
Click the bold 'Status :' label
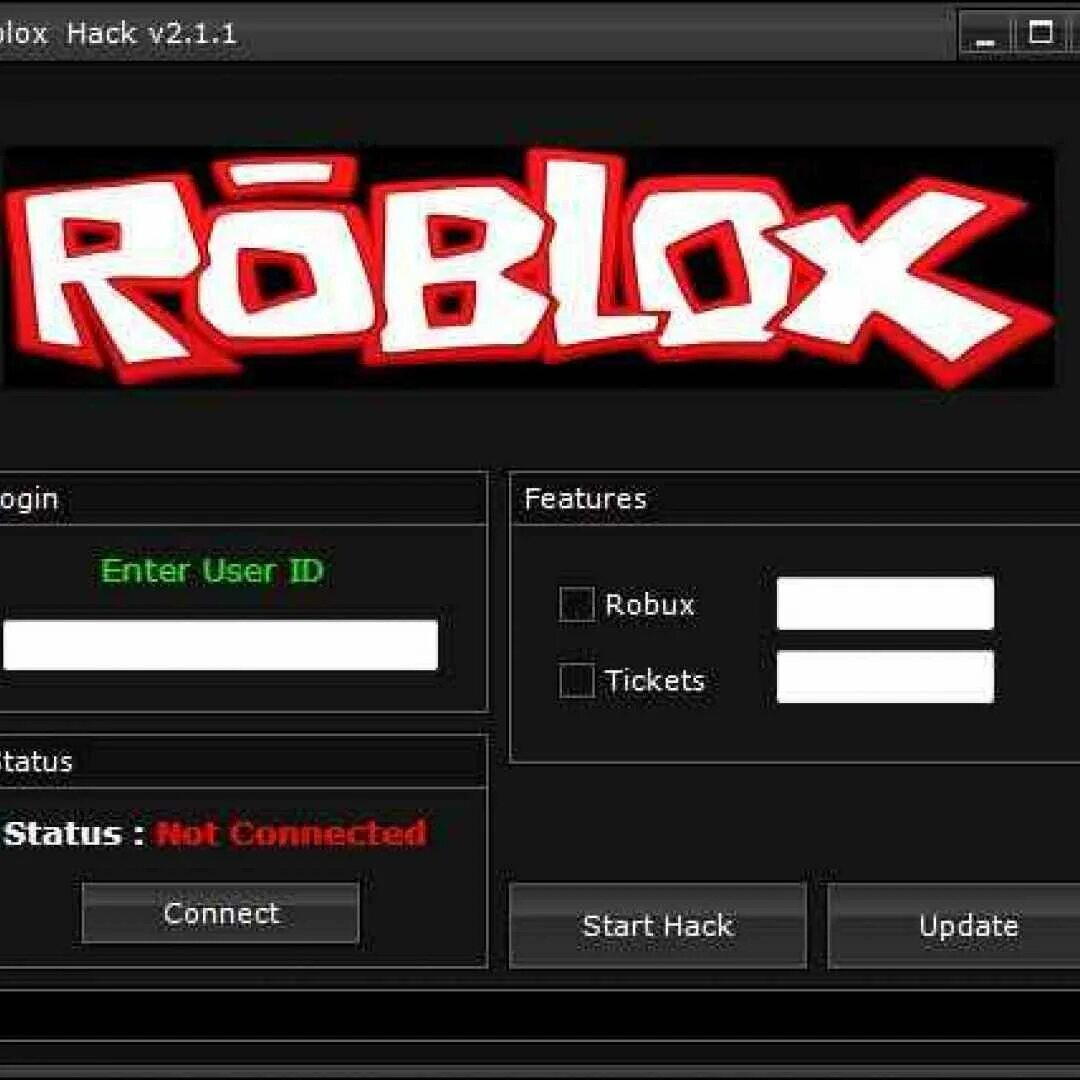[74, 833]
